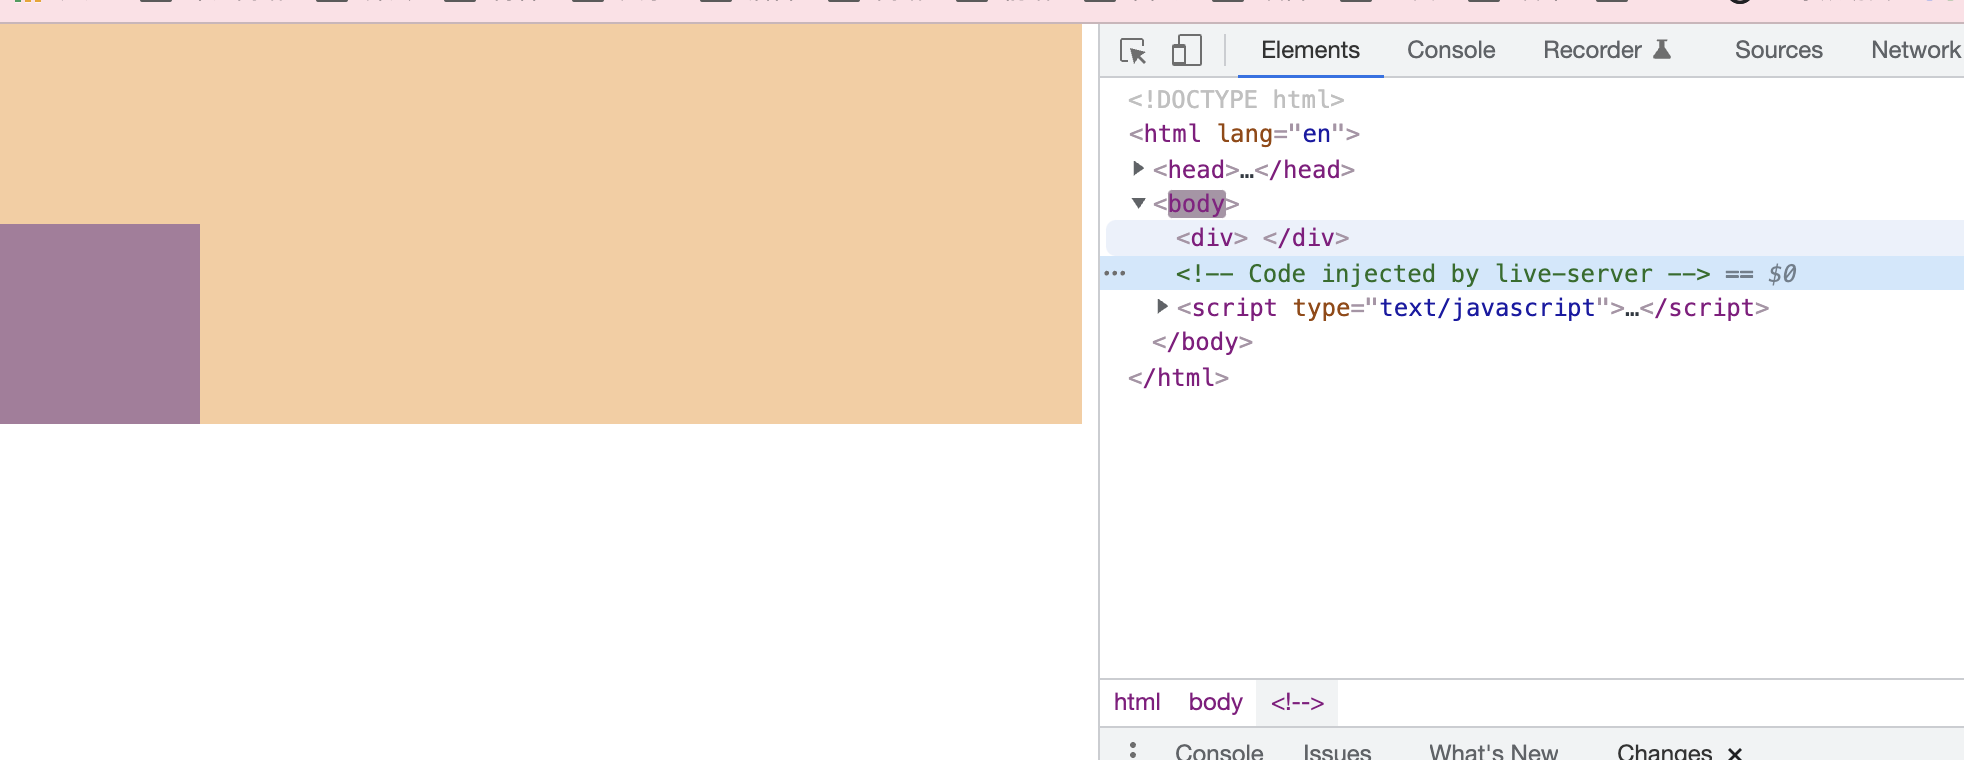Viewport: 1964px width, 760px height.
Task: Click the comment breadcrumb item
Action: [1297, 702]
